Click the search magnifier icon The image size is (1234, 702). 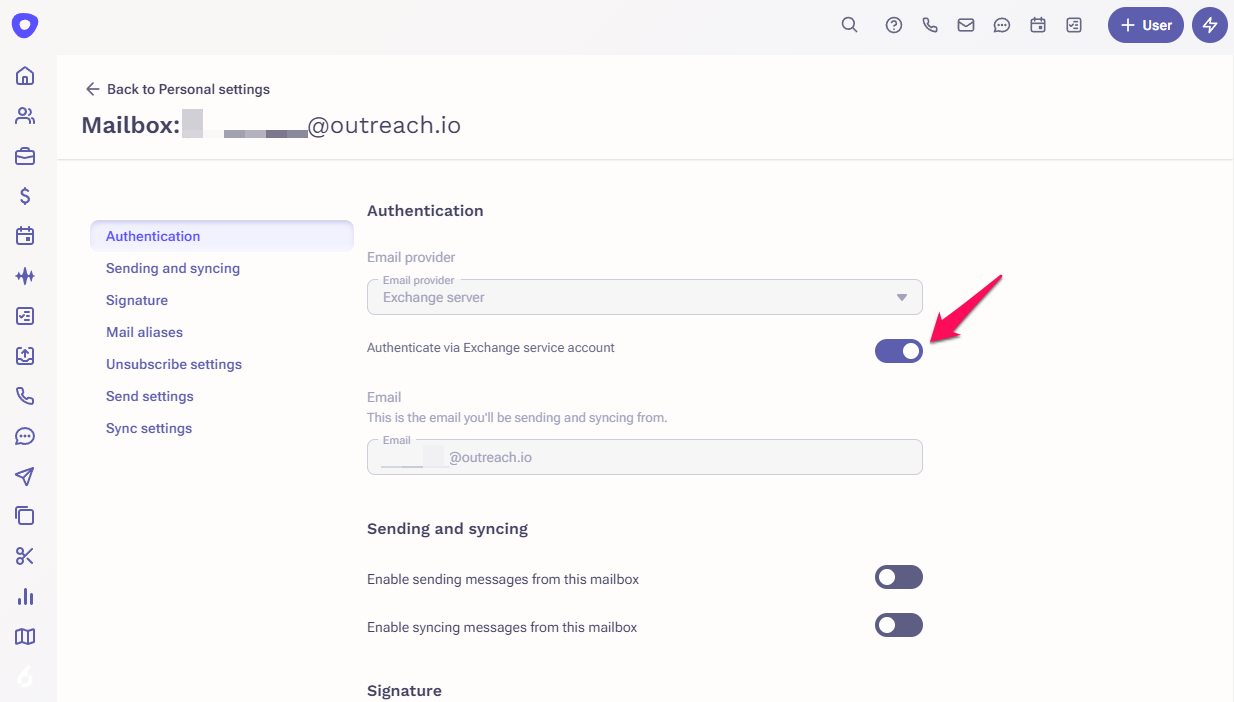[x=849, y=25]
